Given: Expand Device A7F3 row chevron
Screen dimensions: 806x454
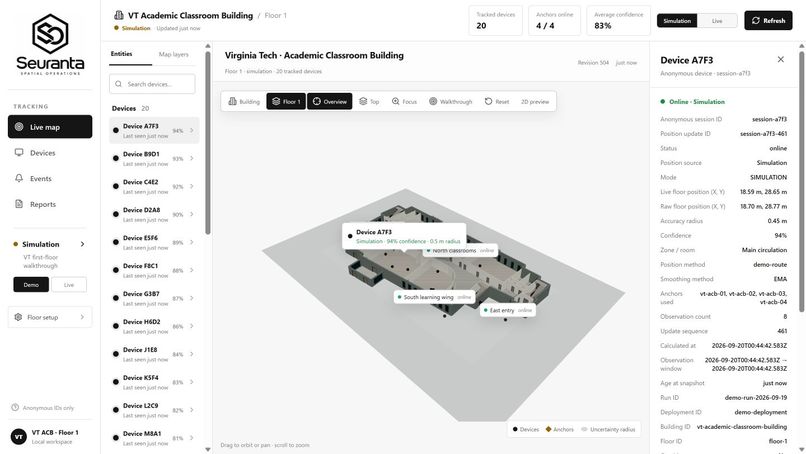Looking at the screenshot, I should (x=192, y=131).
